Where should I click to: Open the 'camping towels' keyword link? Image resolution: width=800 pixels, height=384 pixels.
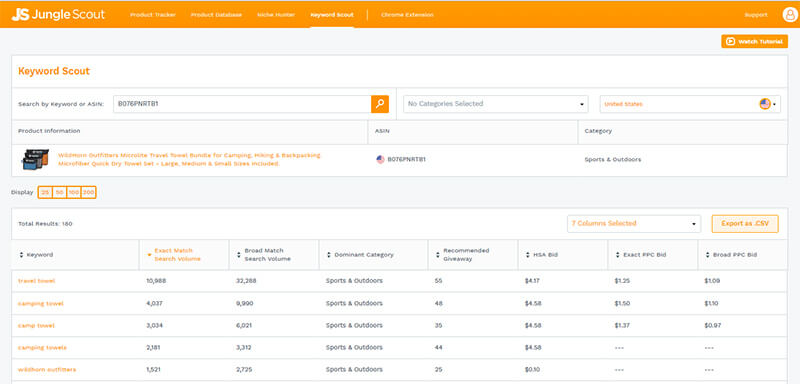42,347
